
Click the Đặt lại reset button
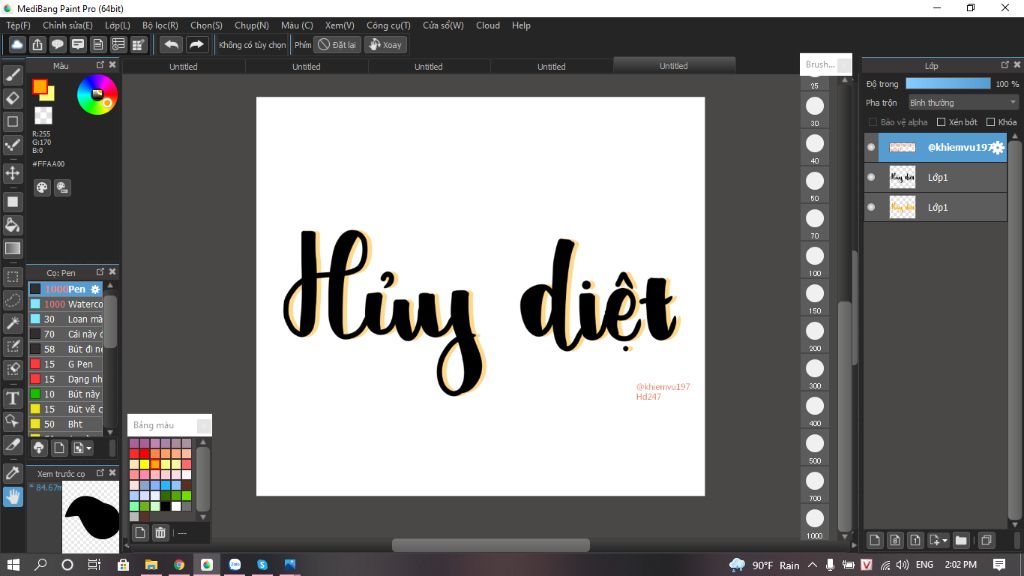[x=338, y=44]
